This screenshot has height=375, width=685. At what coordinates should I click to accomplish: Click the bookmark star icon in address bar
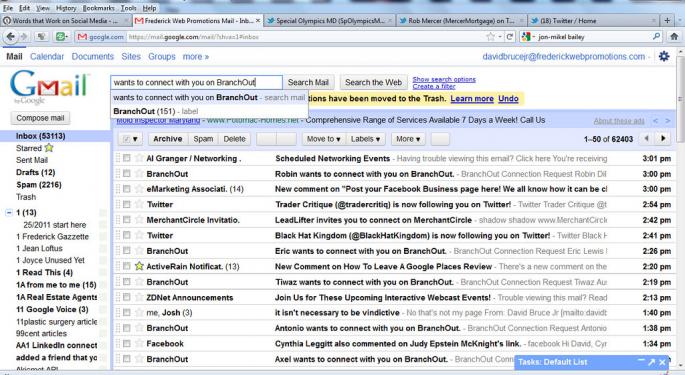[x=491, y=37]
